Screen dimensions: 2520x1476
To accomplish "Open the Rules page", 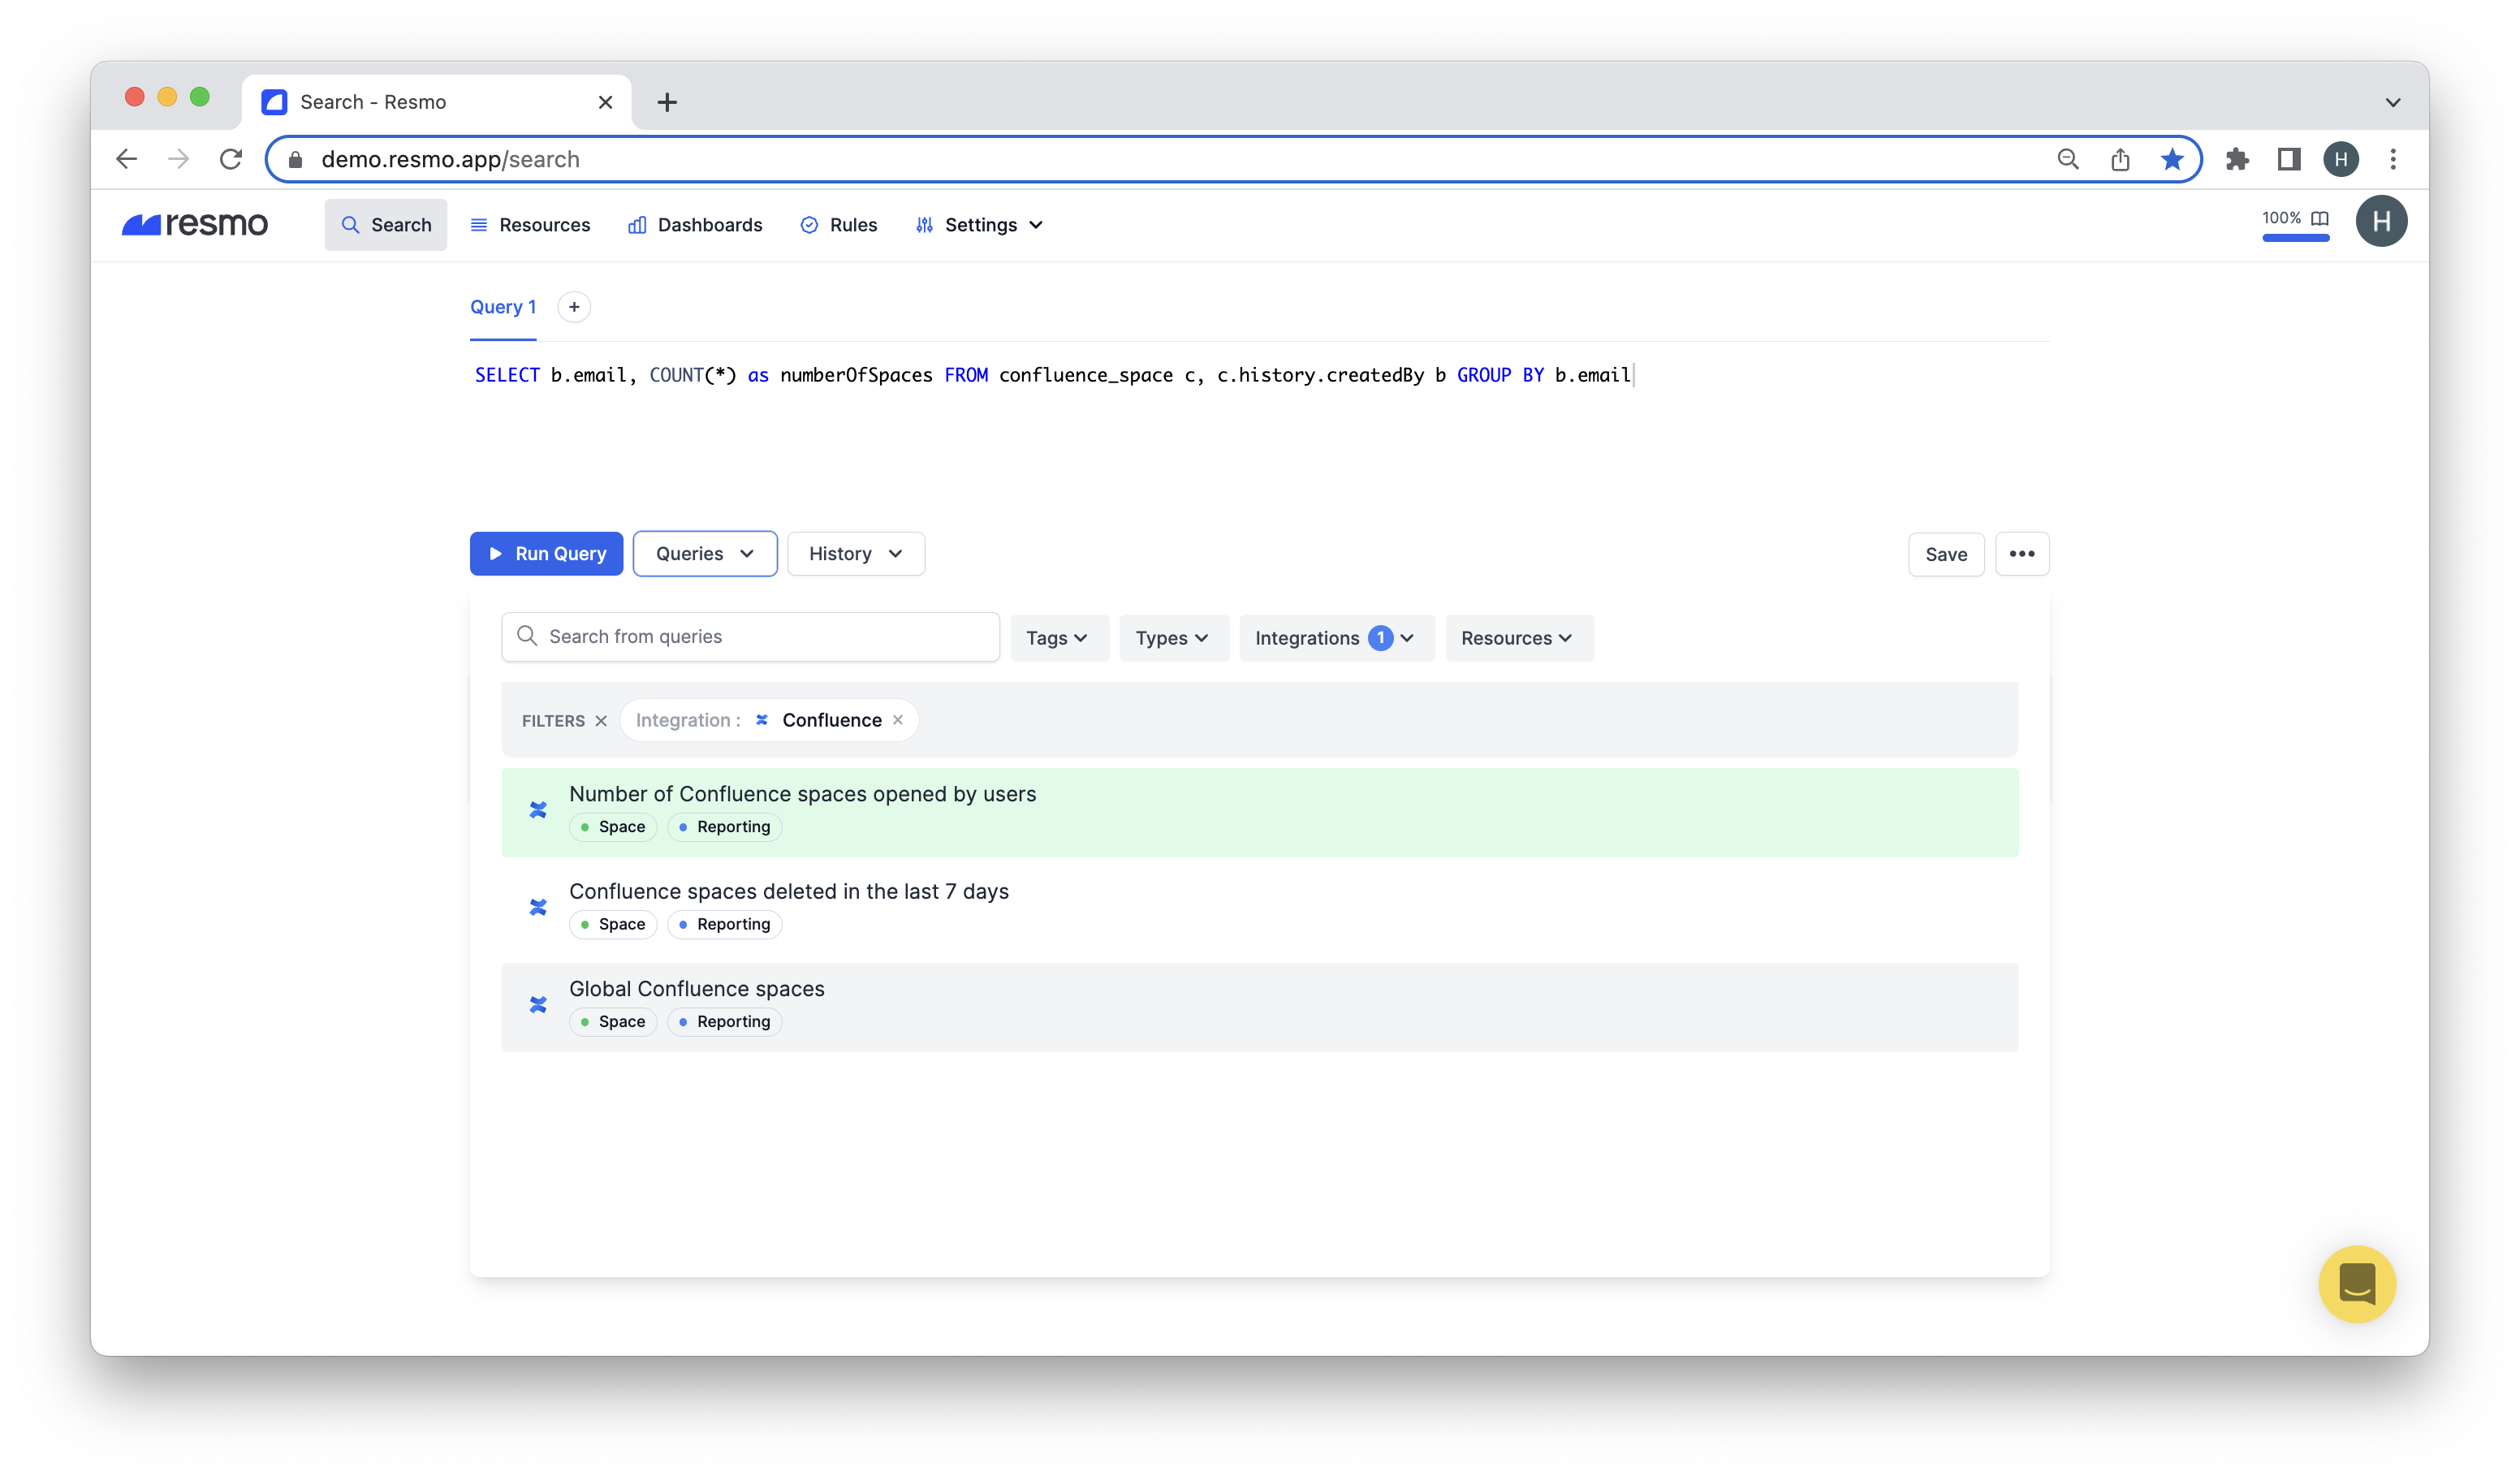I will 839,224.
